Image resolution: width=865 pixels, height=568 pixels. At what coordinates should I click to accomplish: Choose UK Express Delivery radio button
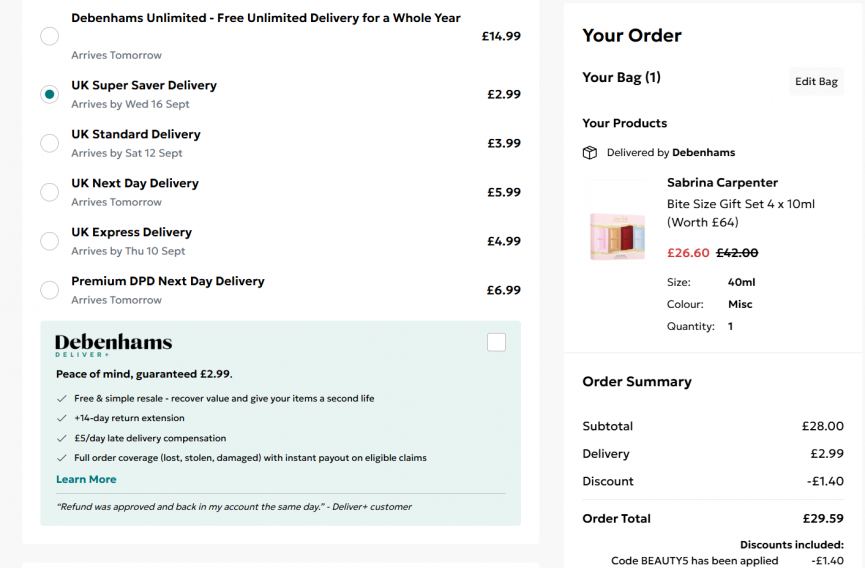click(x=50, y=242)
